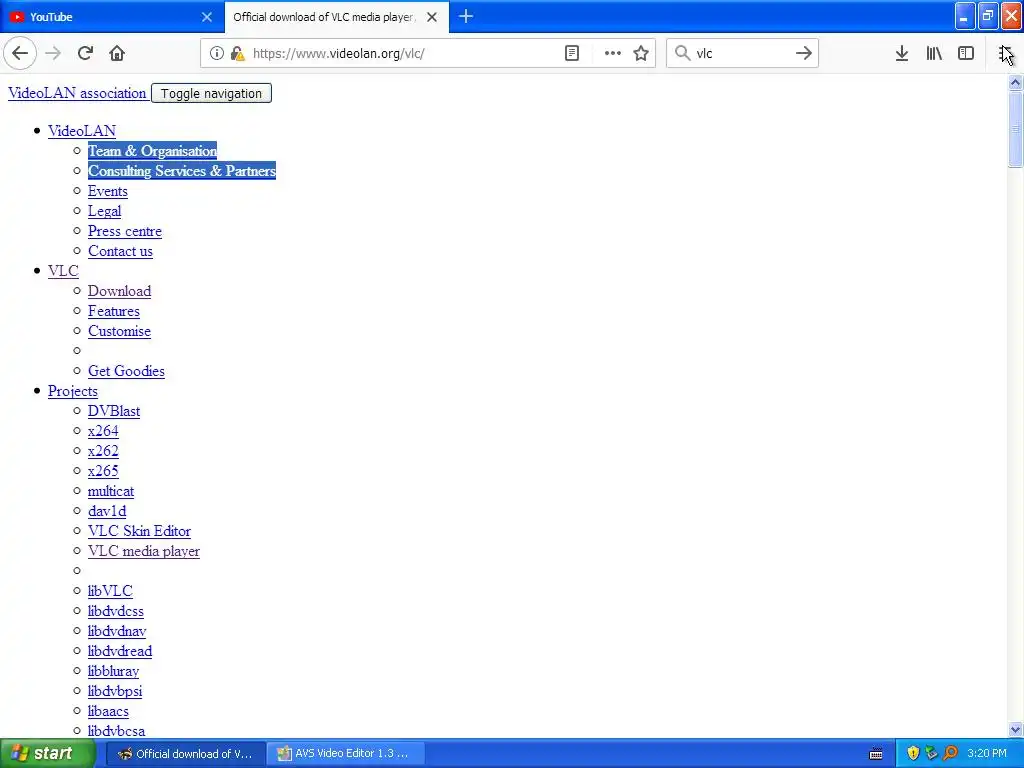Open the Events link
Viewport: 1024px width, 768px height.
[108, 191]
